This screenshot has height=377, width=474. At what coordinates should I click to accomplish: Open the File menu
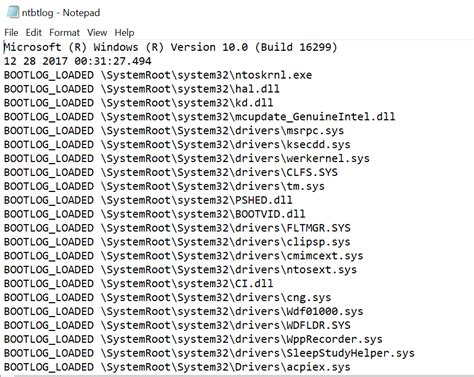point(11,33)
